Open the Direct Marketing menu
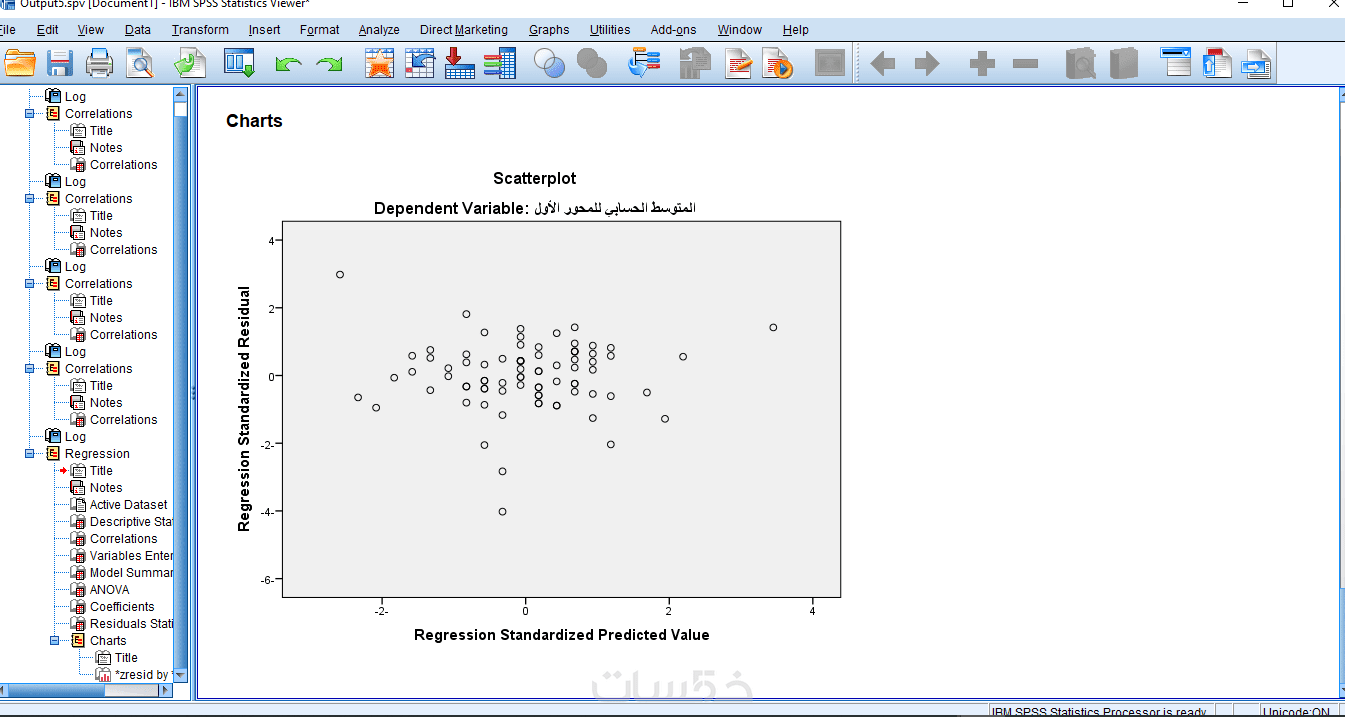The height and width of the screenshot is (717, 1345). (x=463, y=30)
